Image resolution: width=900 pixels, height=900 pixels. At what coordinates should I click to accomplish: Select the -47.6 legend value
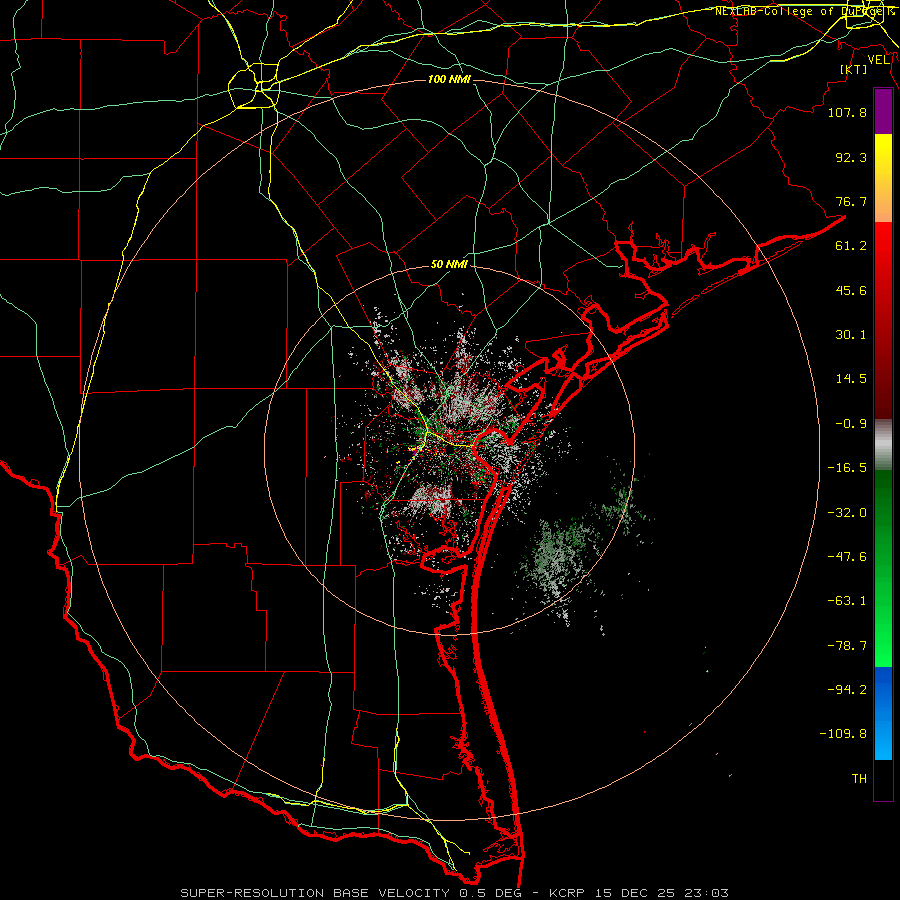[847, 557]
